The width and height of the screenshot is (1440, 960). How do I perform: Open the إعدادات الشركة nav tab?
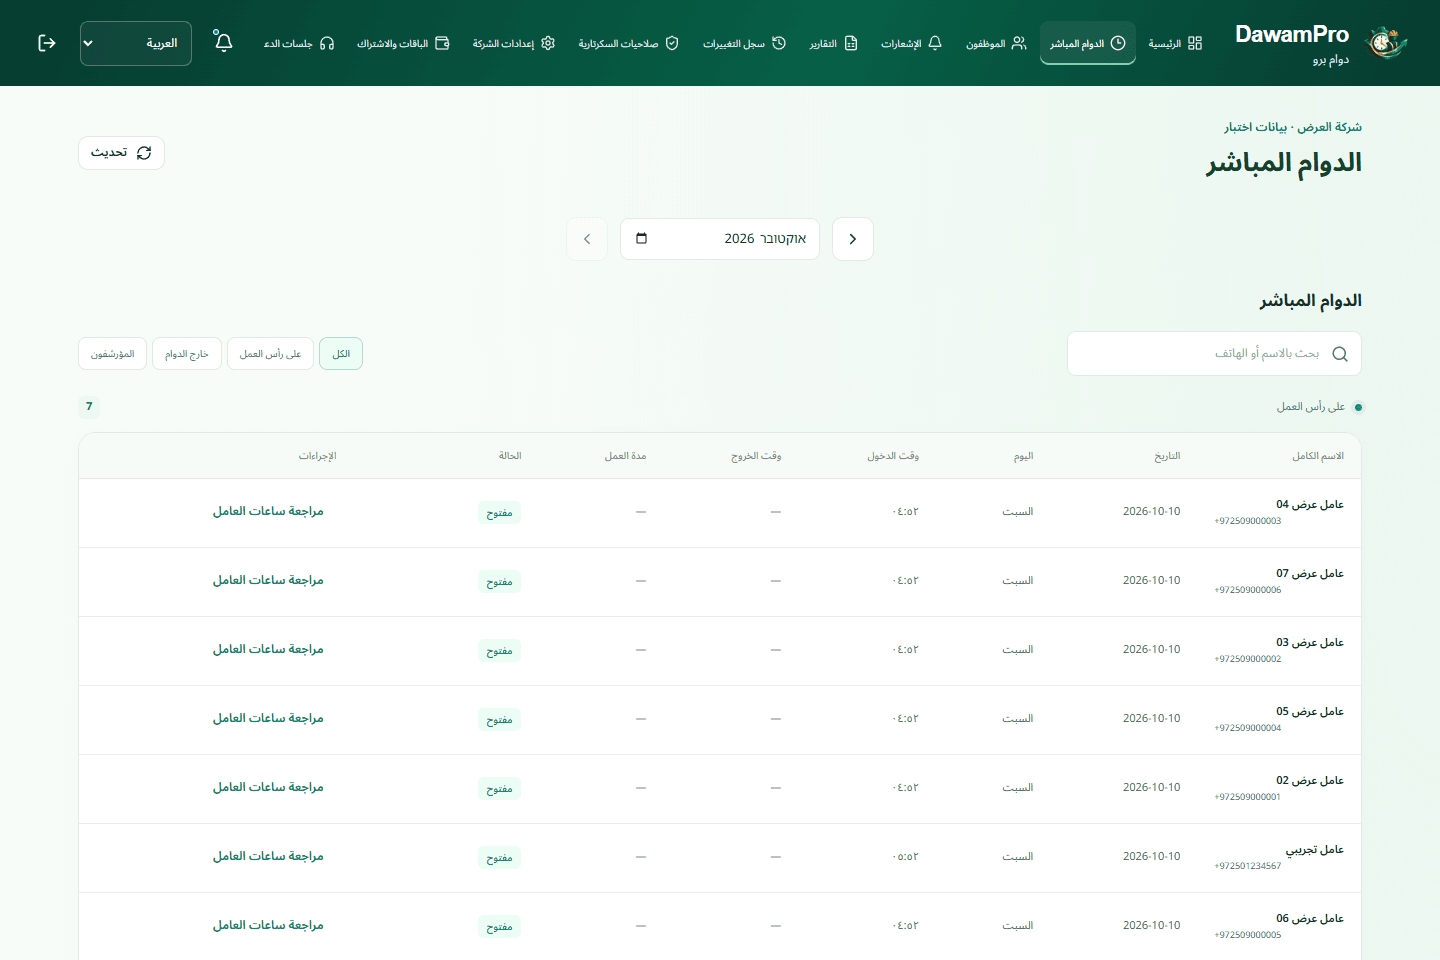pyautogui.click(x=514, y=43)
